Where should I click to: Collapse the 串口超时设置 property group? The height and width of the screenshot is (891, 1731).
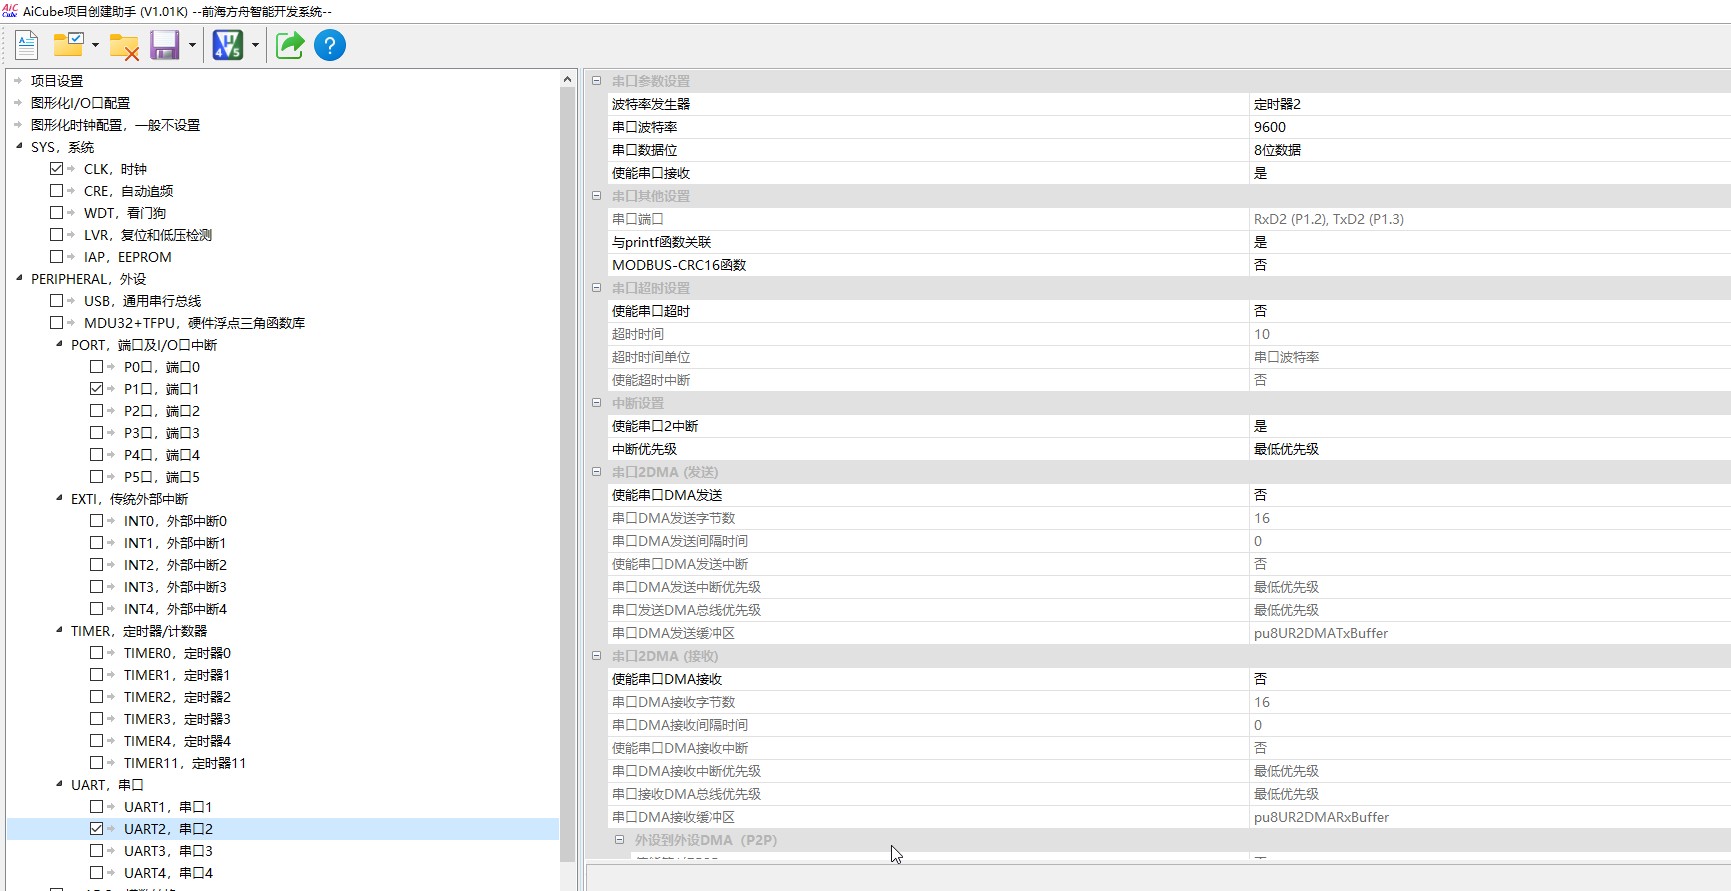(597, 288)
